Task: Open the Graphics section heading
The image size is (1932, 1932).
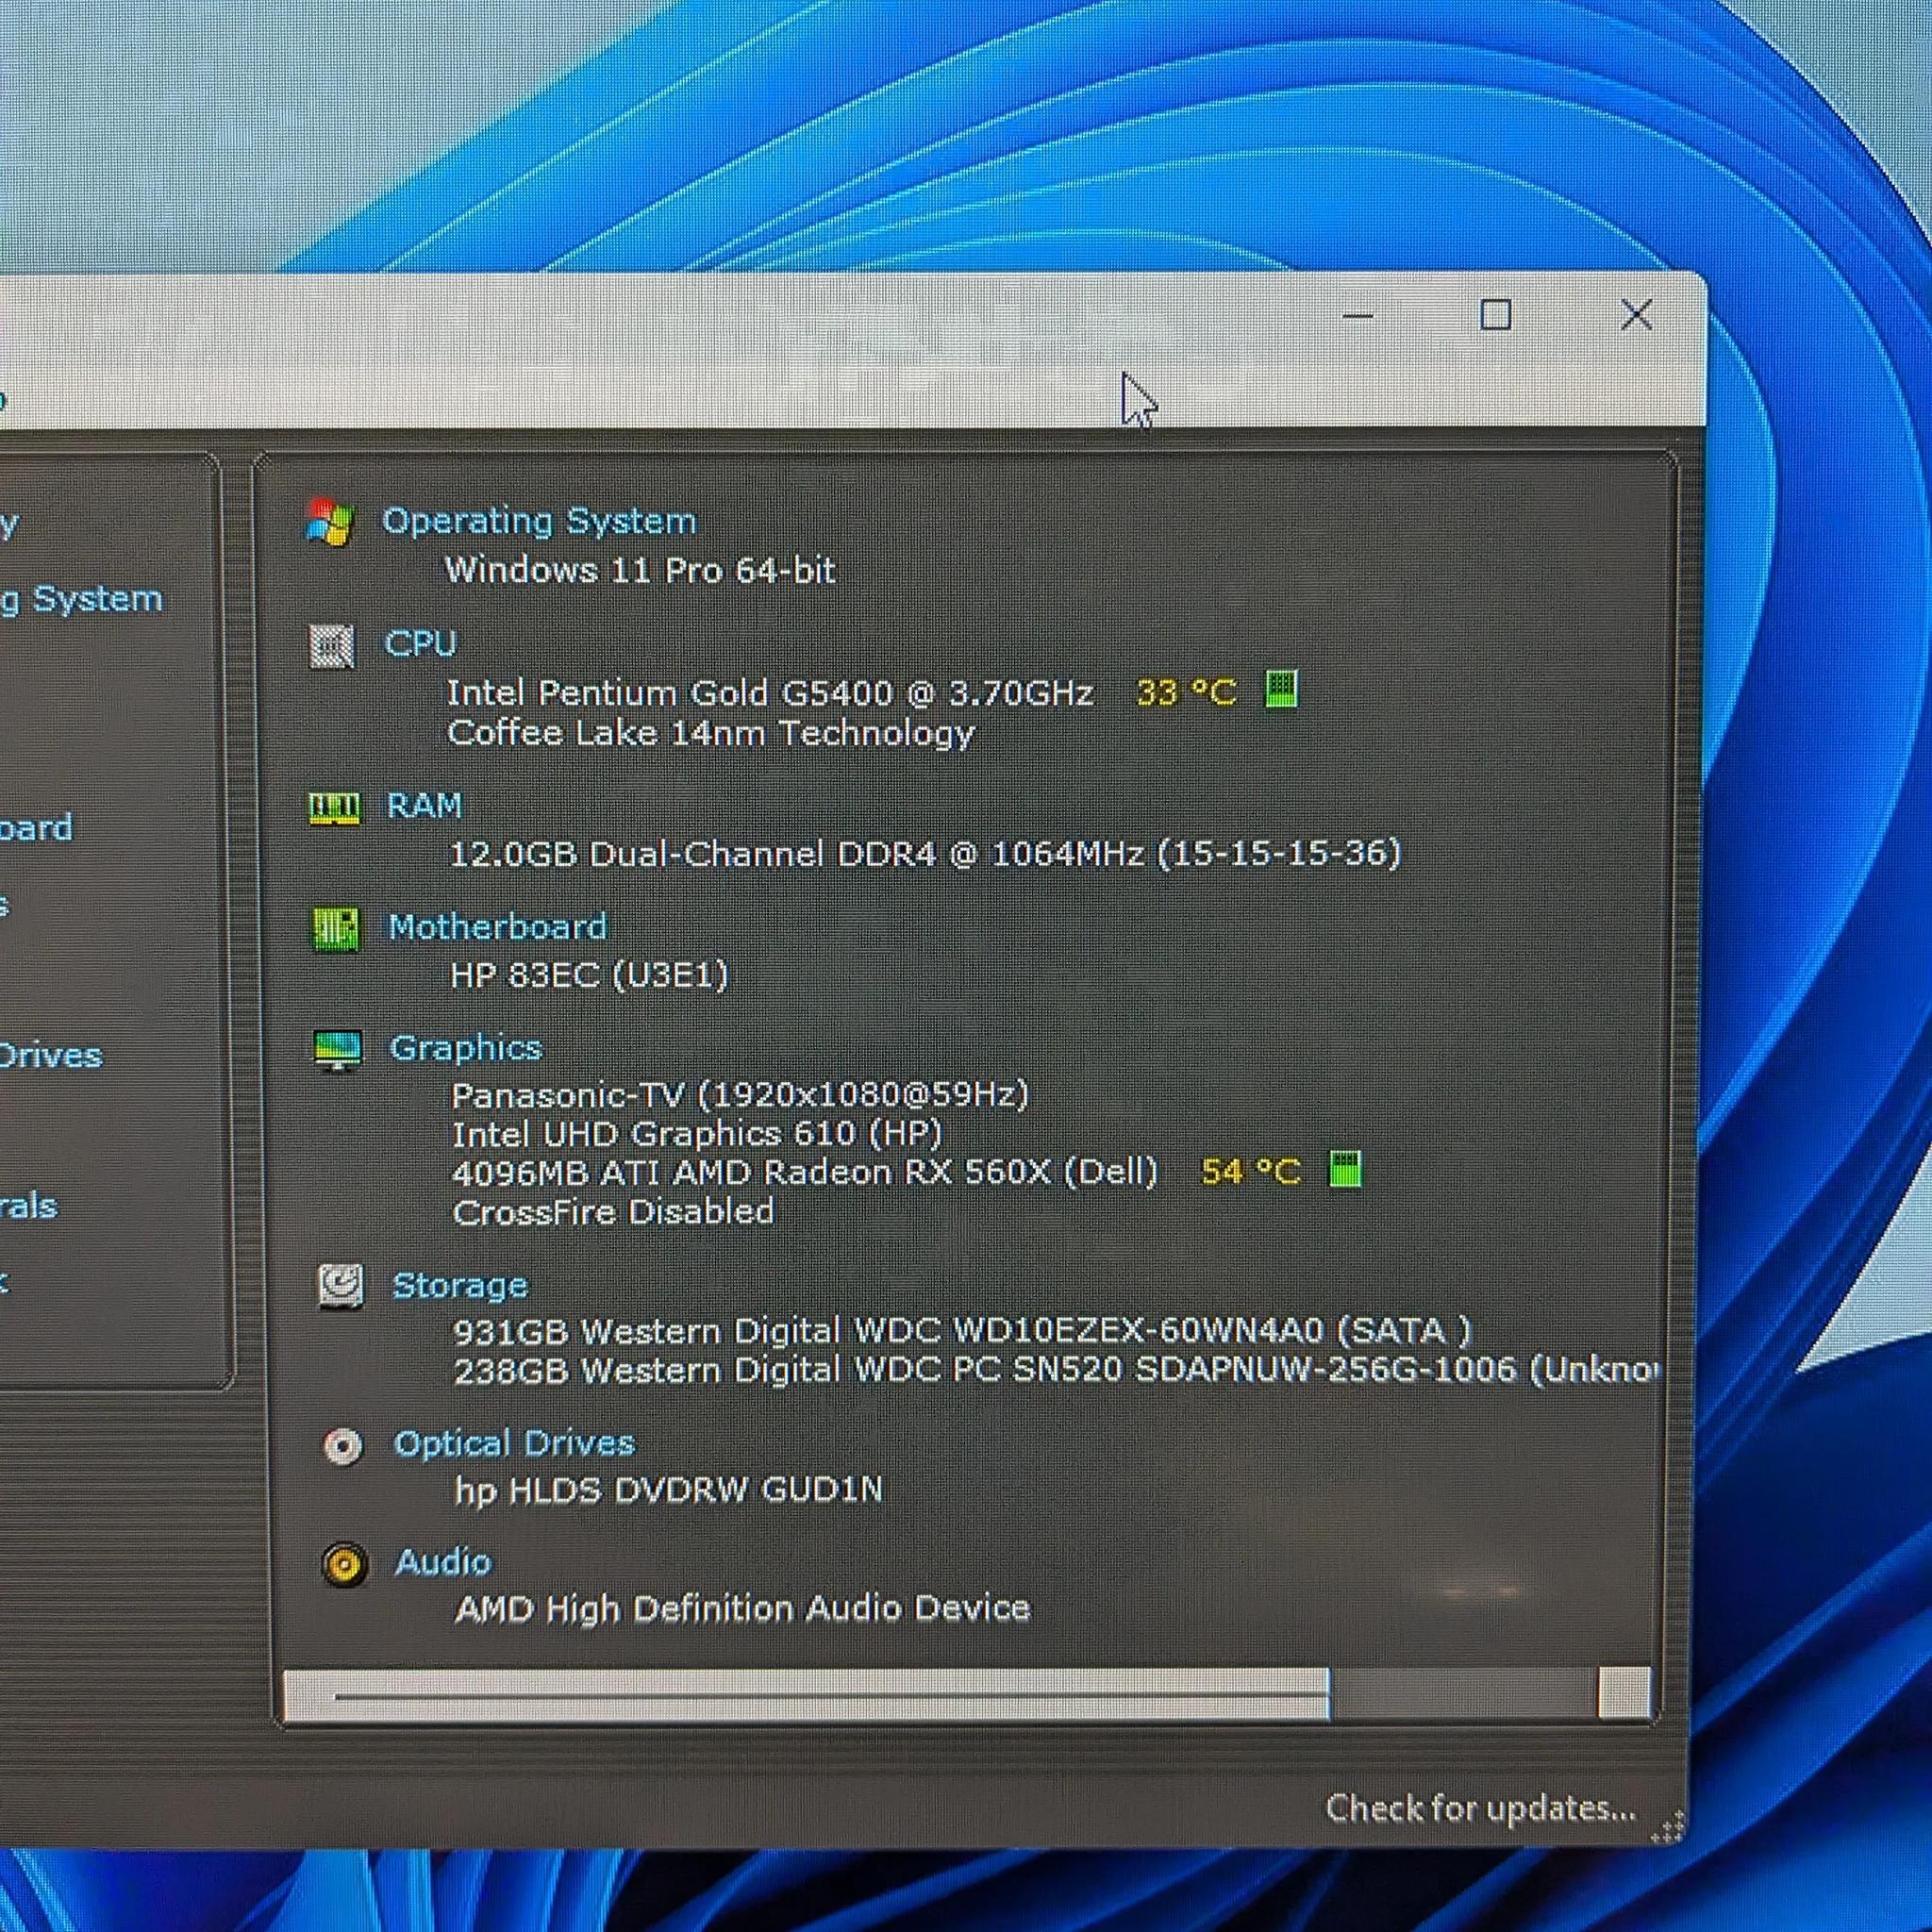Action: [x=466, y=1048]
